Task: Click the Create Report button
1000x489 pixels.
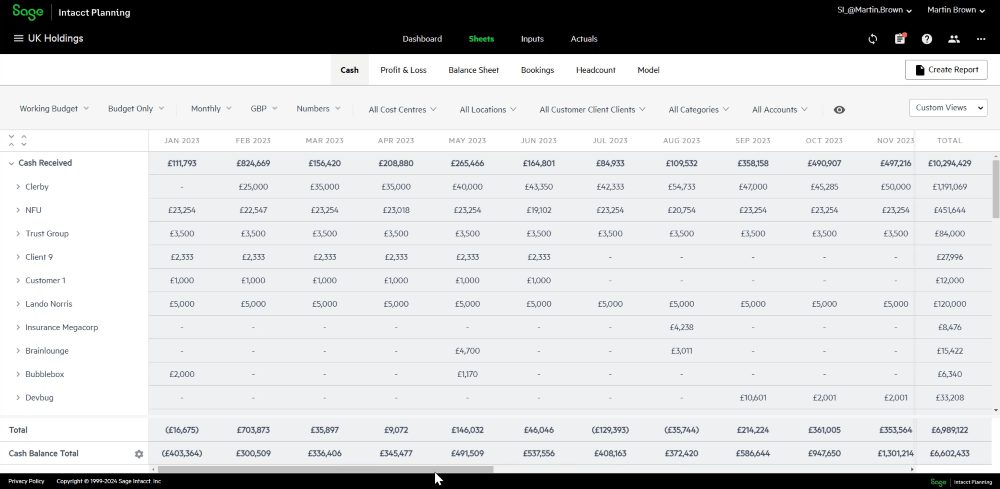Action: [946, 70]
